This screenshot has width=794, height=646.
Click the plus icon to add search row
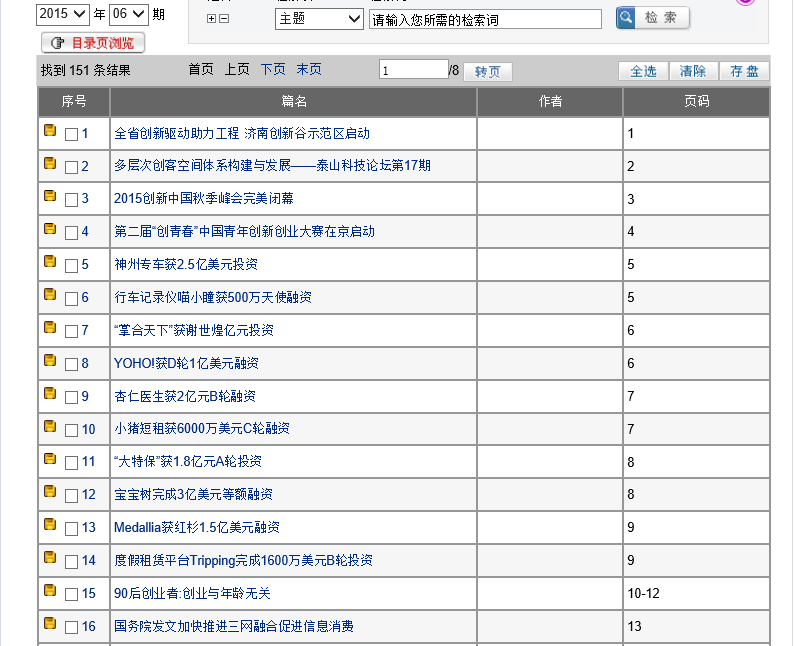212,19
